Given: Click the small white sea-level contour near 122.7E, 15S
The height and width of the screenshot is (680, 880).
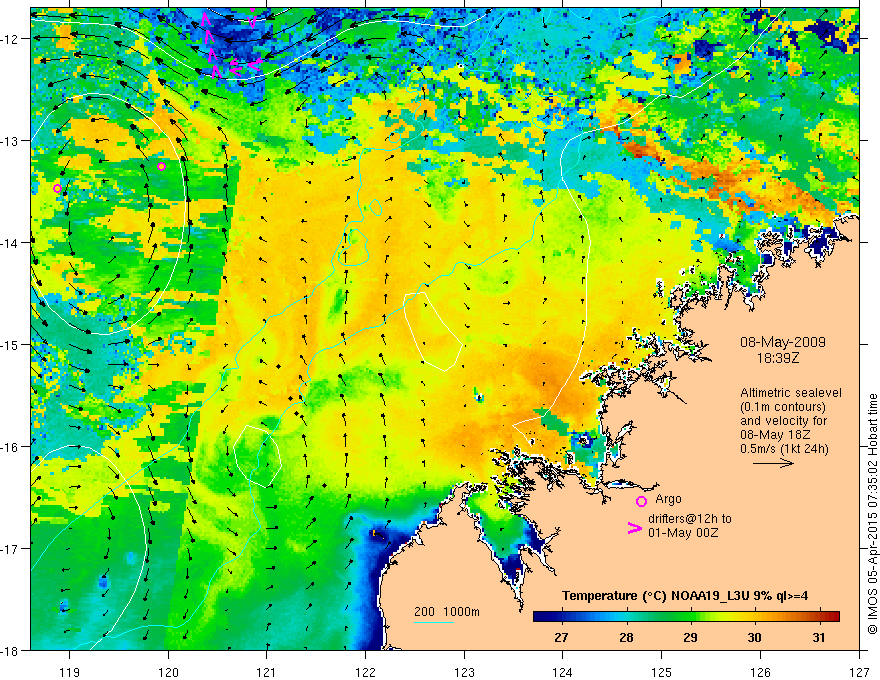Looking at the screenshot, I should pos(433,331).
